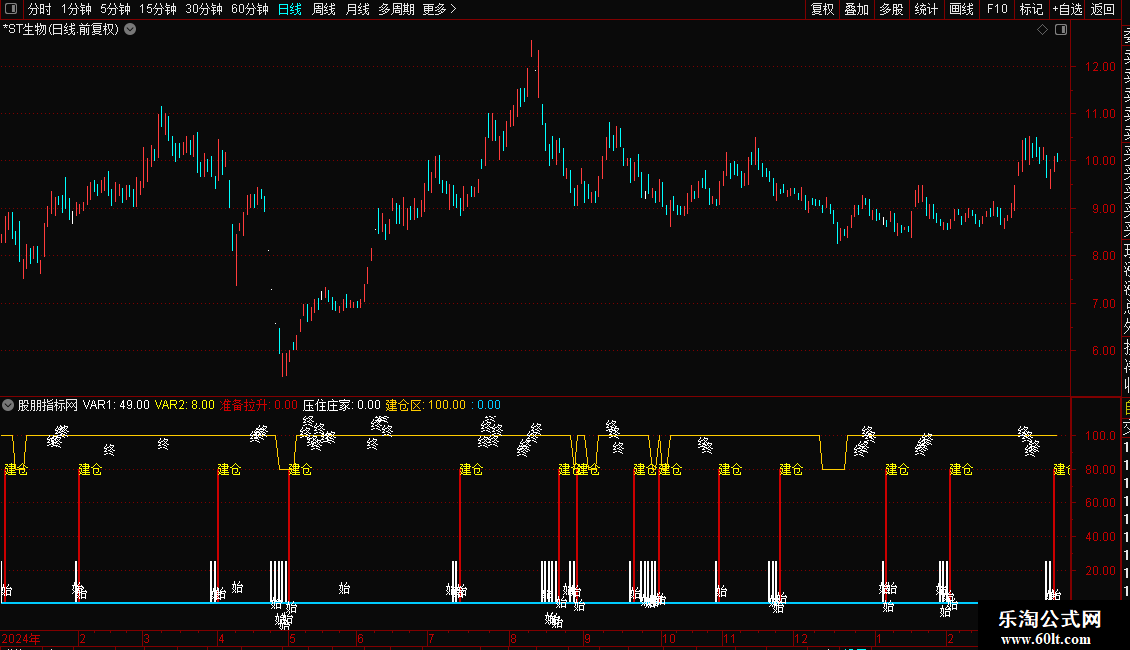Select the 15分钟 period tab

[158, 9]
